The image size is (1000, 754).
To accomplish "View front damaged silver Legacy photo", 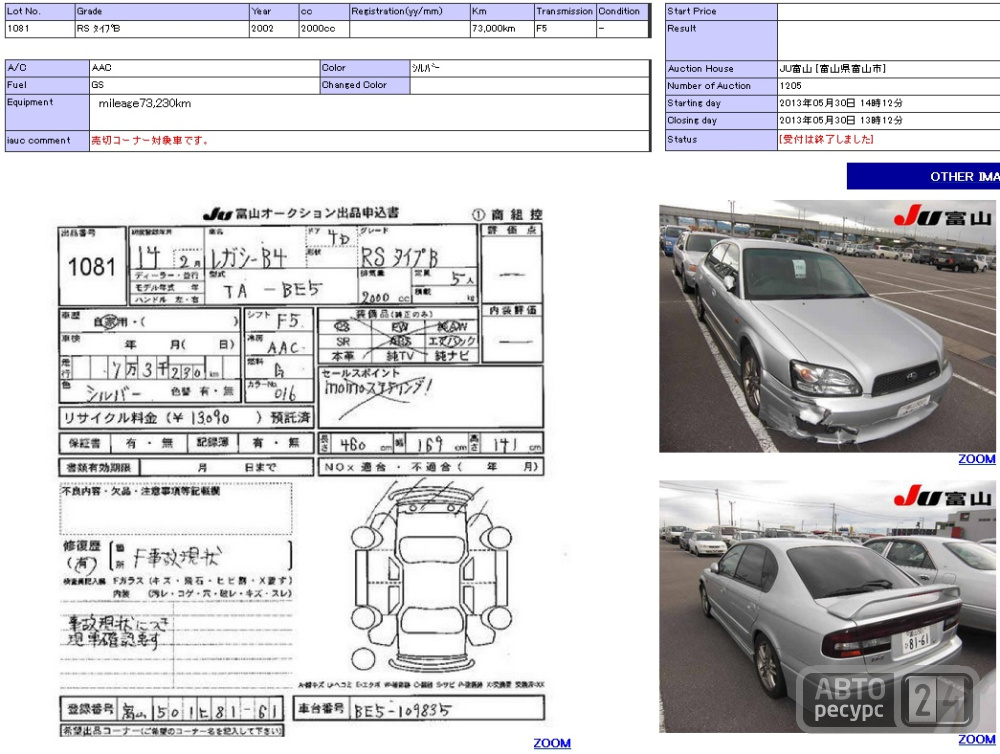I will pos(827,327).
